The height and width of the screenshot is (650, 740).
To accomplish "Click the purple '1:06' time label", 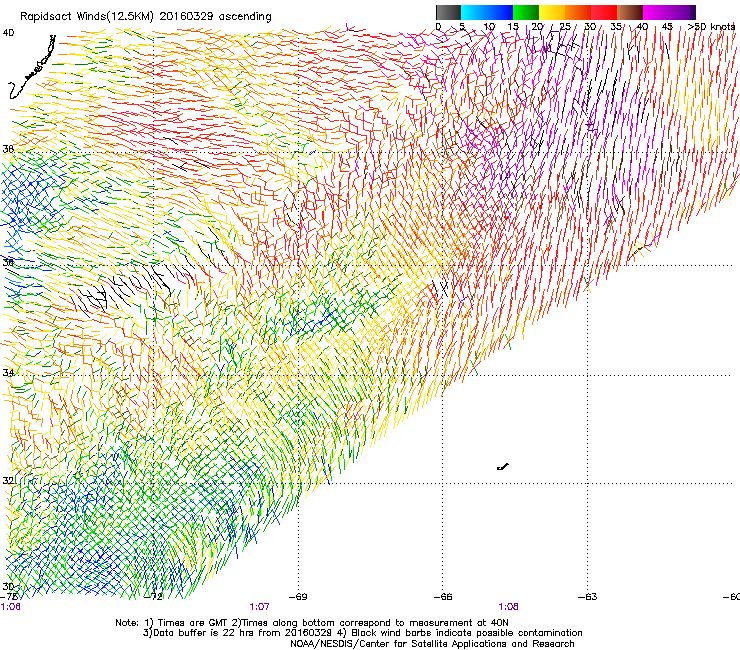I will coord(10,607).
